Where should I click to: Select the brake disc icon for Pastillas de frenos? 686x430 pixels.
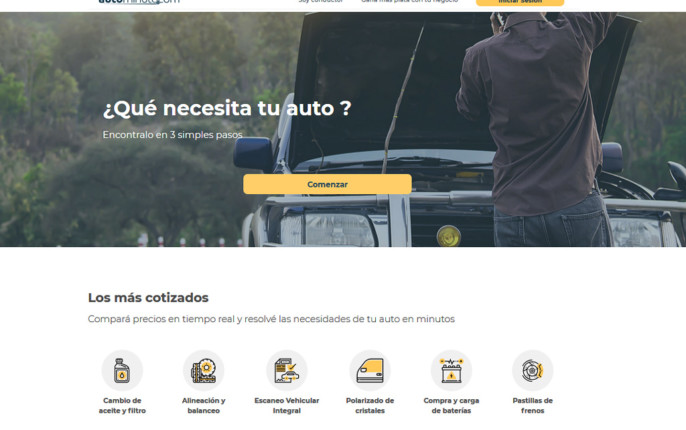tap(532, 370)
